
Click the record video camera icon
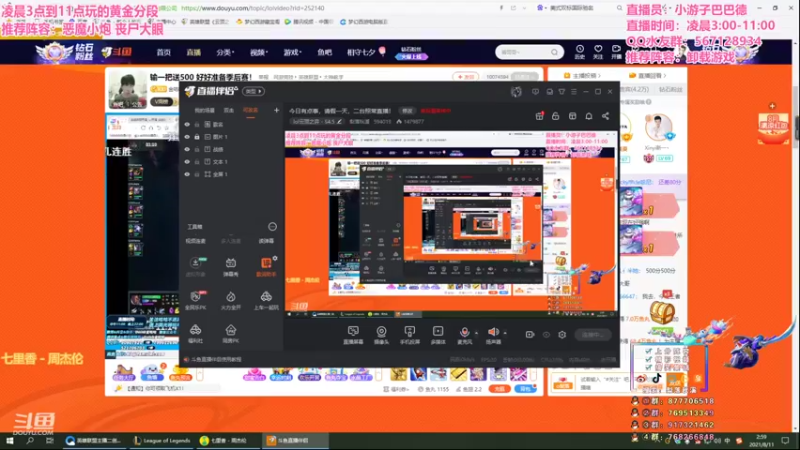[x=530, y=335]
